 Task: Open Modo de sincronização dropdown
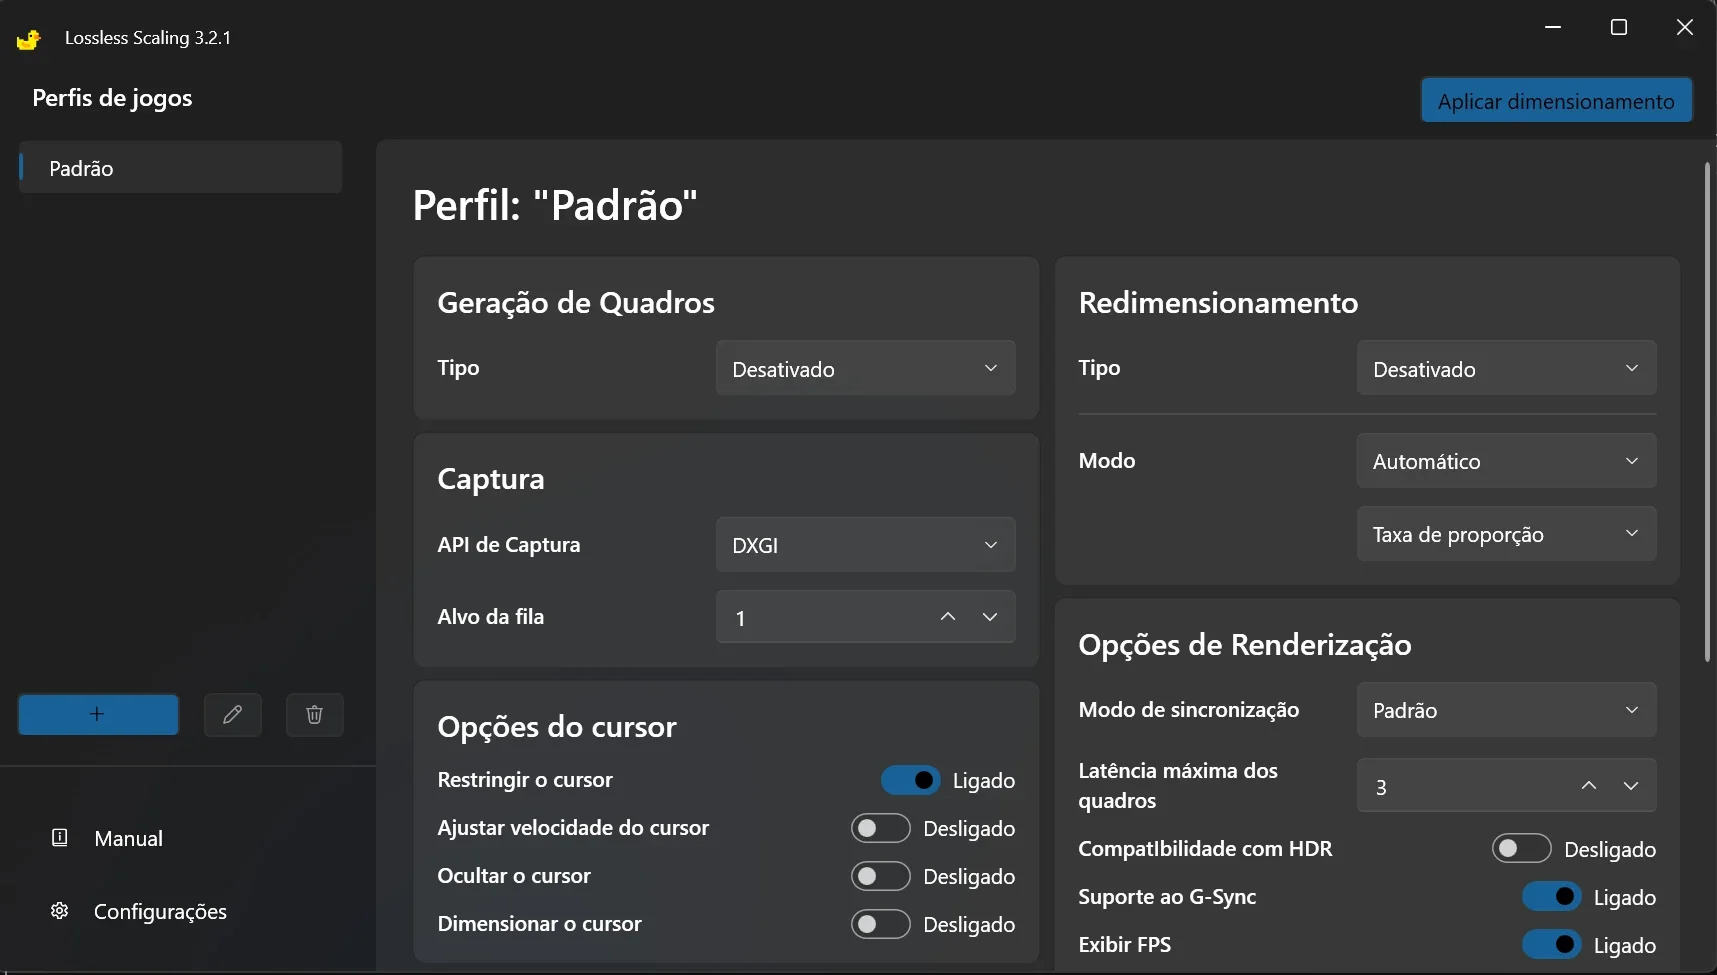tap(1507, 710)
